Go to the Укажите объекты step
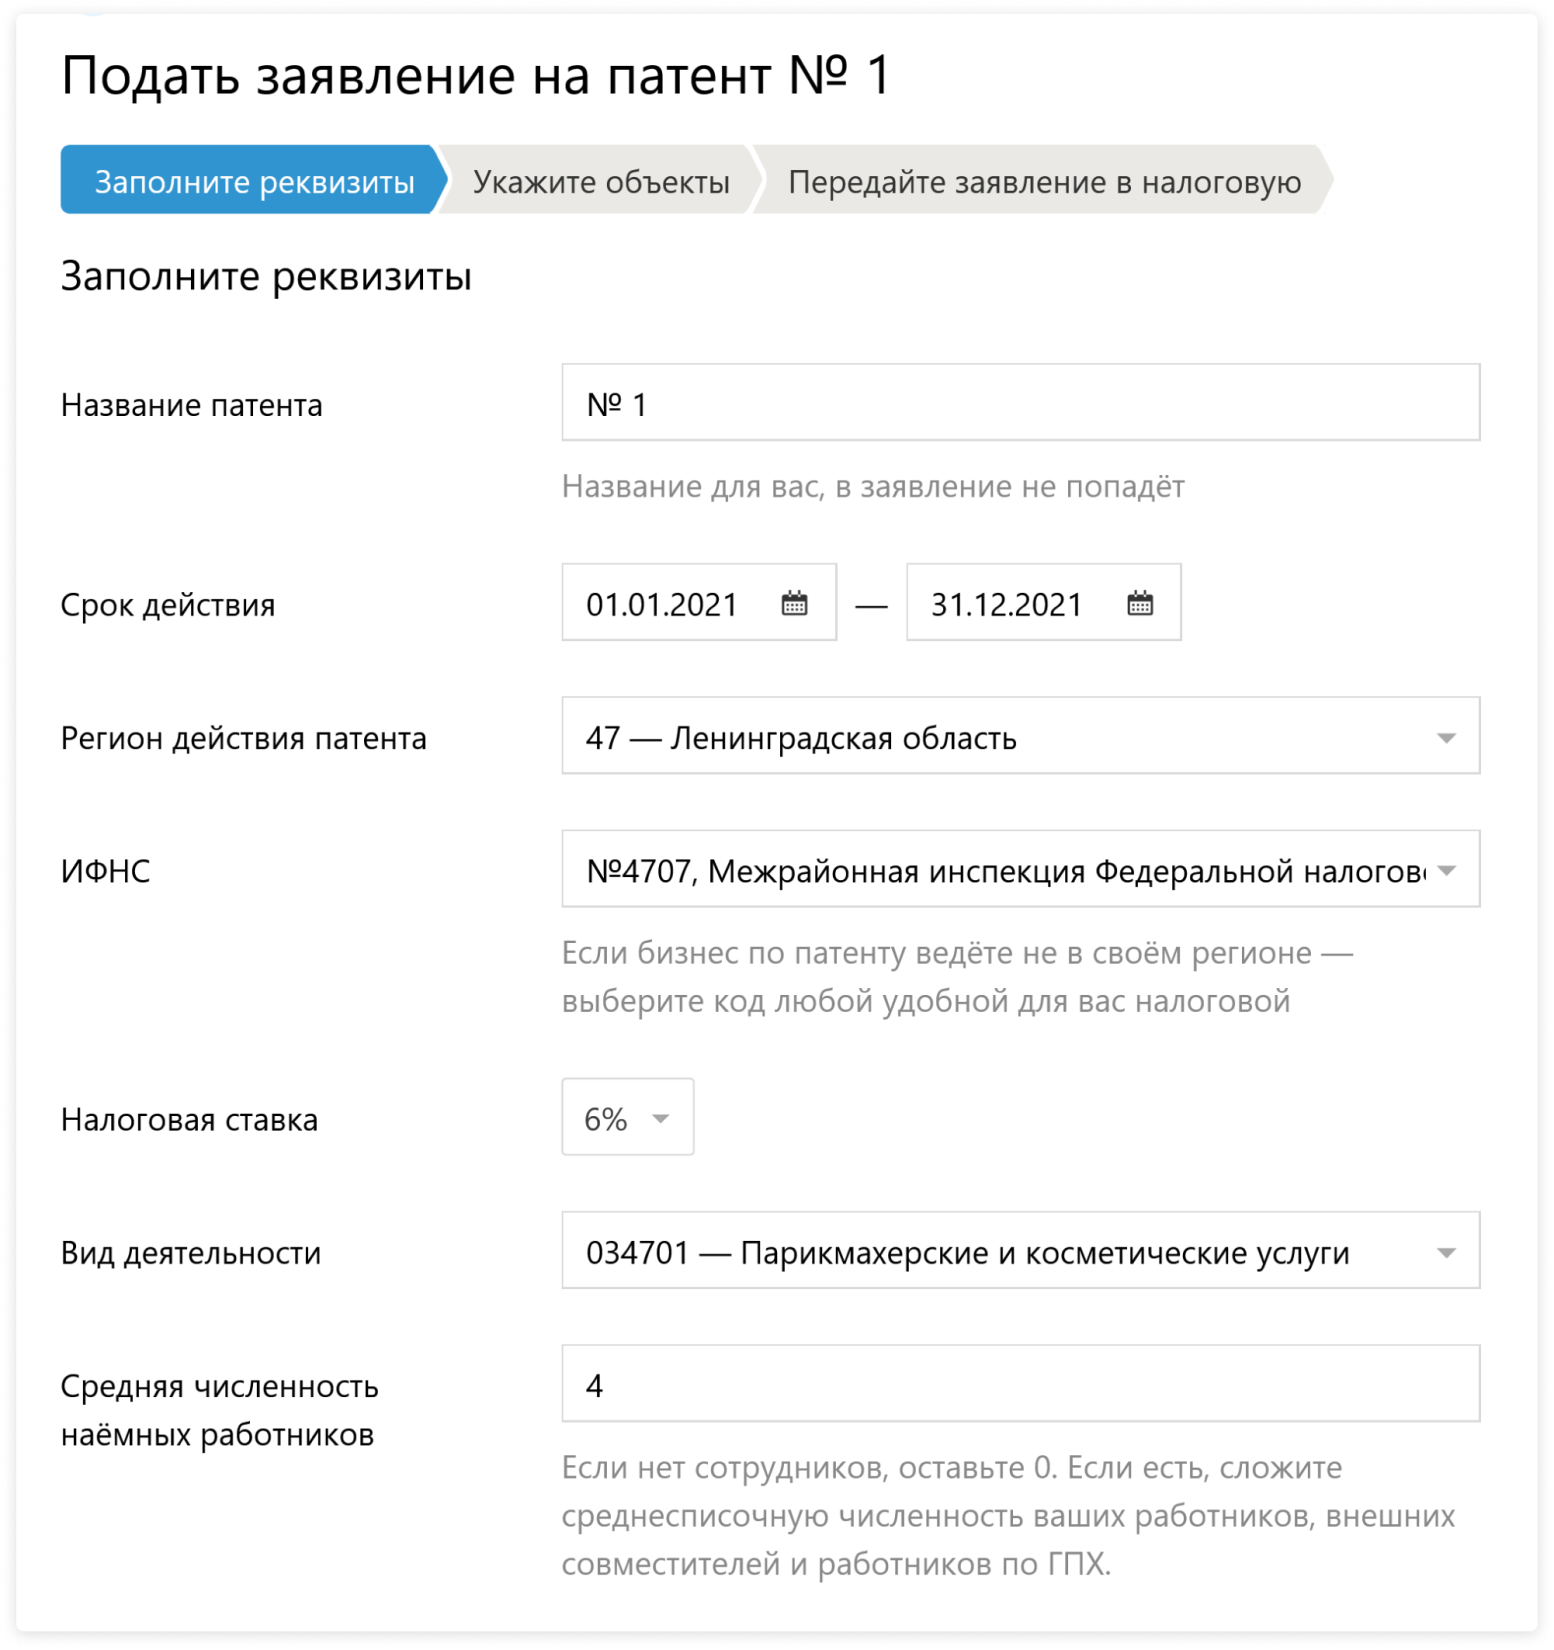Viewport: 1554px width, 1650px height. tap(601, 182)
